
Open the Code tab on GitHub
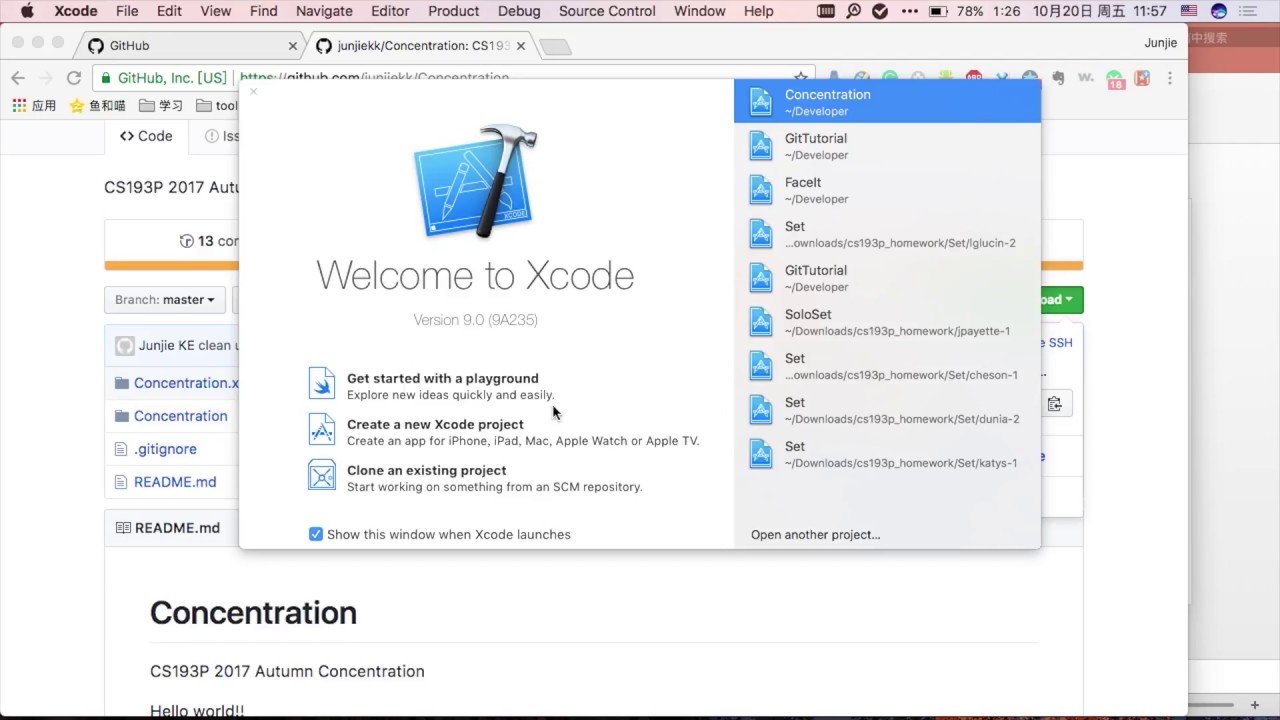tap(146, 136)
